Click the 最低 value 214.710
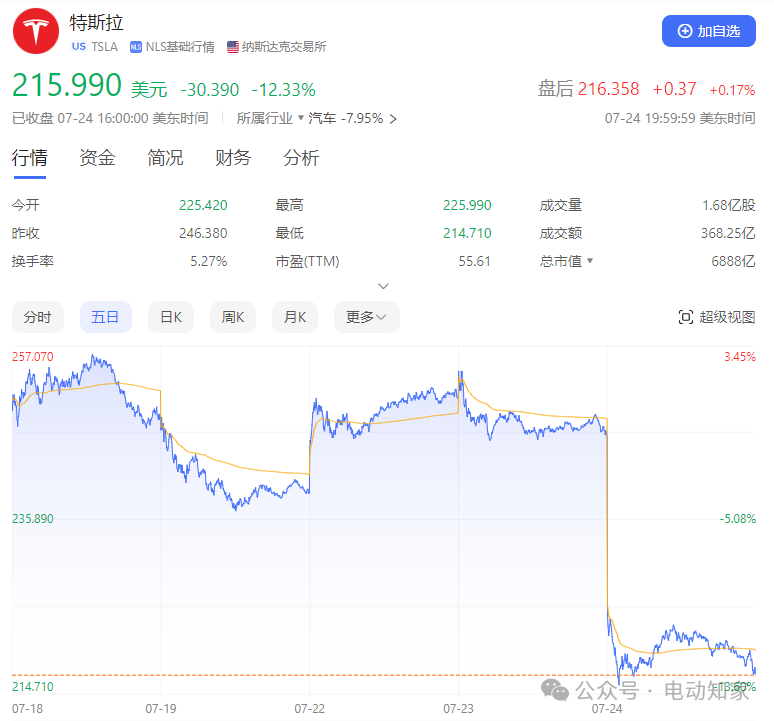 click(467, 233)
